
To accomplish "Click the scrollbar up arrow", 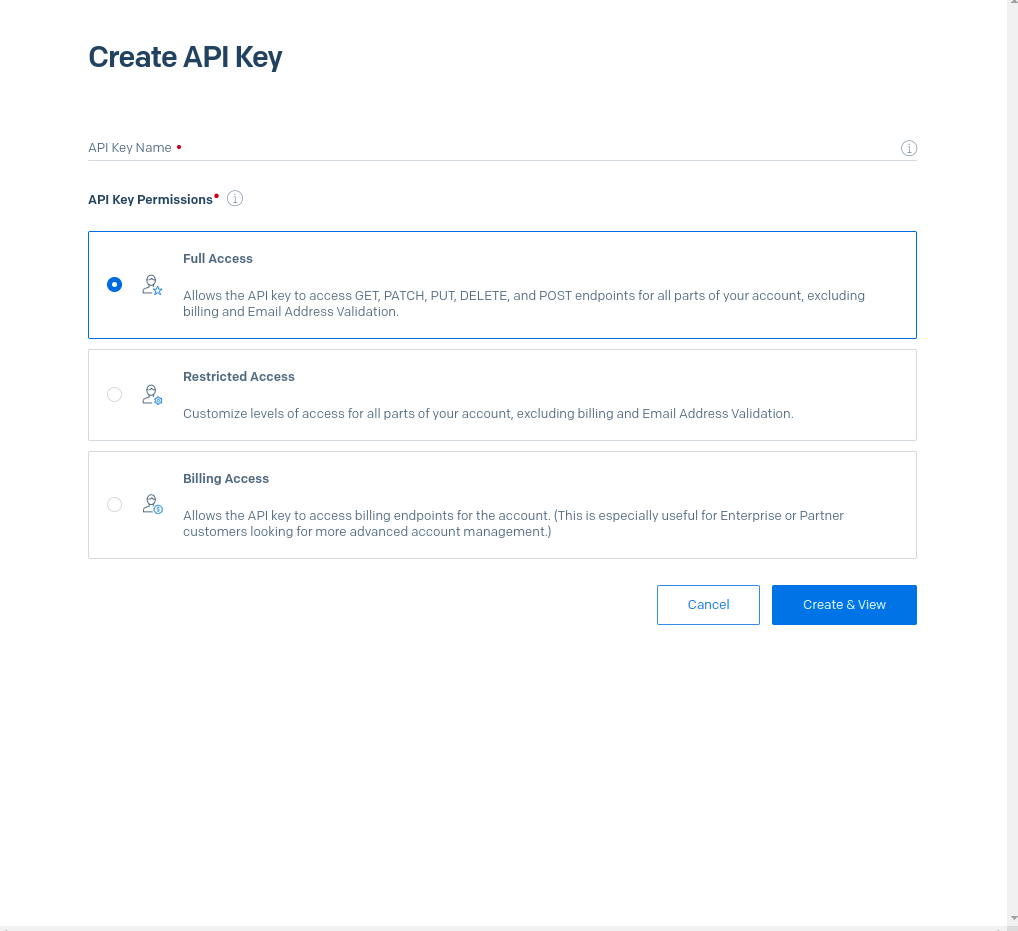I will pyautogui.click(x=1011, y=7).
